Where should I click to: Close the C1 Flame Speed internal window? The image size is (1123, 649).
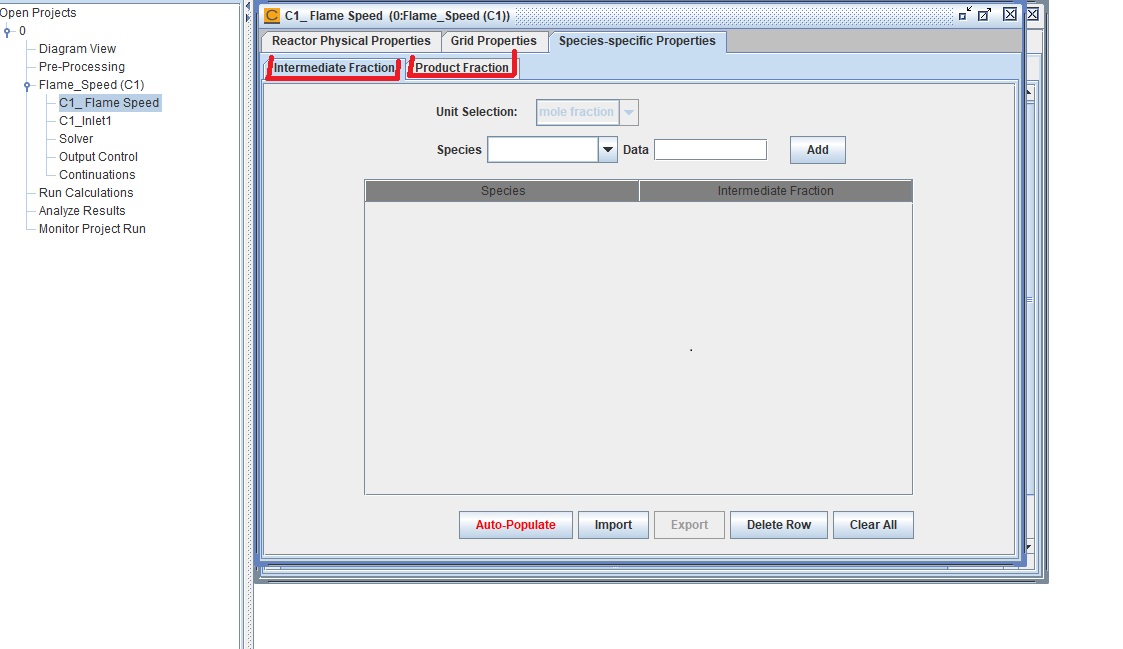pos(1010,14)
